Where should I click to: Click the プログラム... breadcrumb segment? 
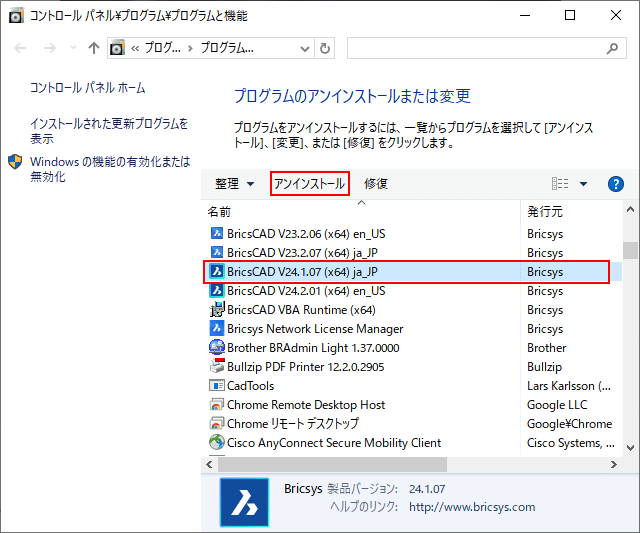(227, 48)
